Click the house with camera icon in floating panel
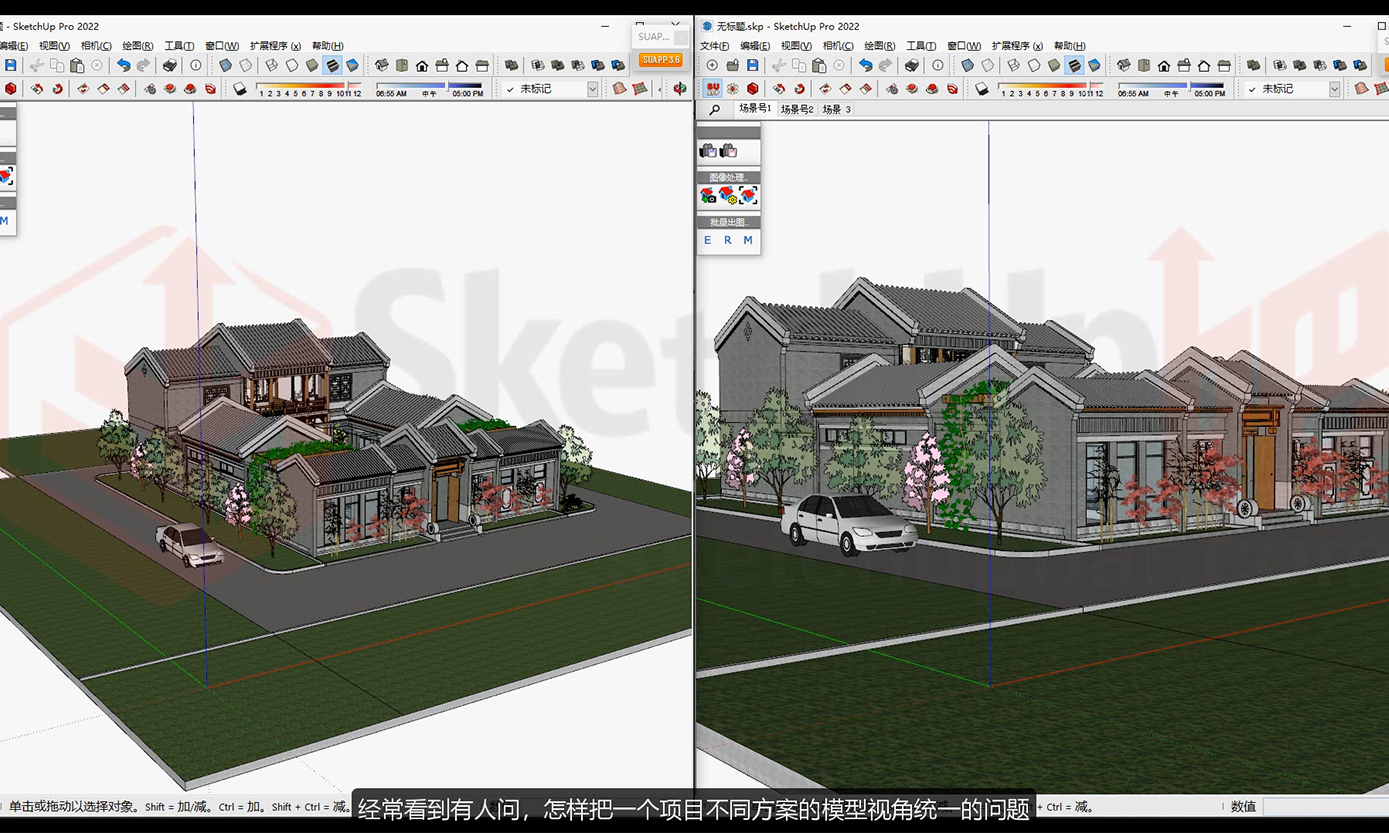Viewport: 1389px width, 833px height. pyautogui.click(x=708, y=196)
